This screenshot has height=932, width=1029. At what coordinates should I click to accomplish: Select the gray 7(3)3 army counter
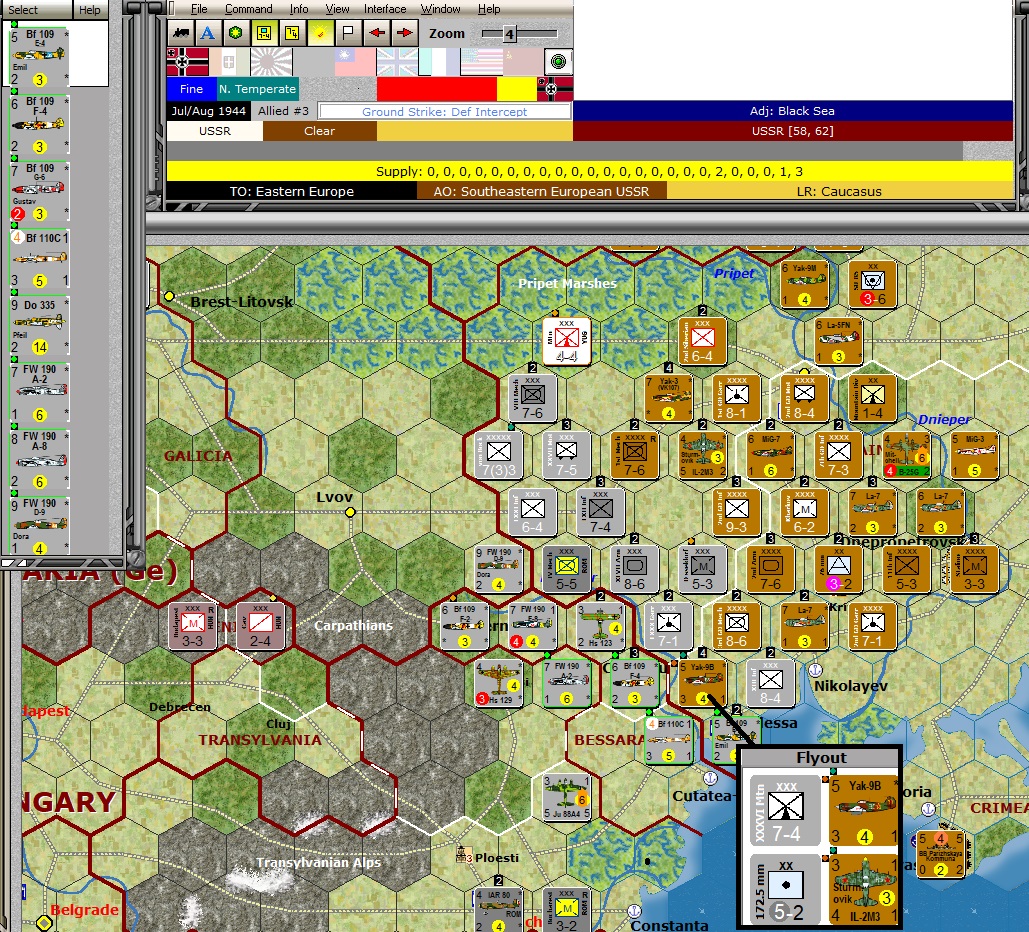point(499,454)
